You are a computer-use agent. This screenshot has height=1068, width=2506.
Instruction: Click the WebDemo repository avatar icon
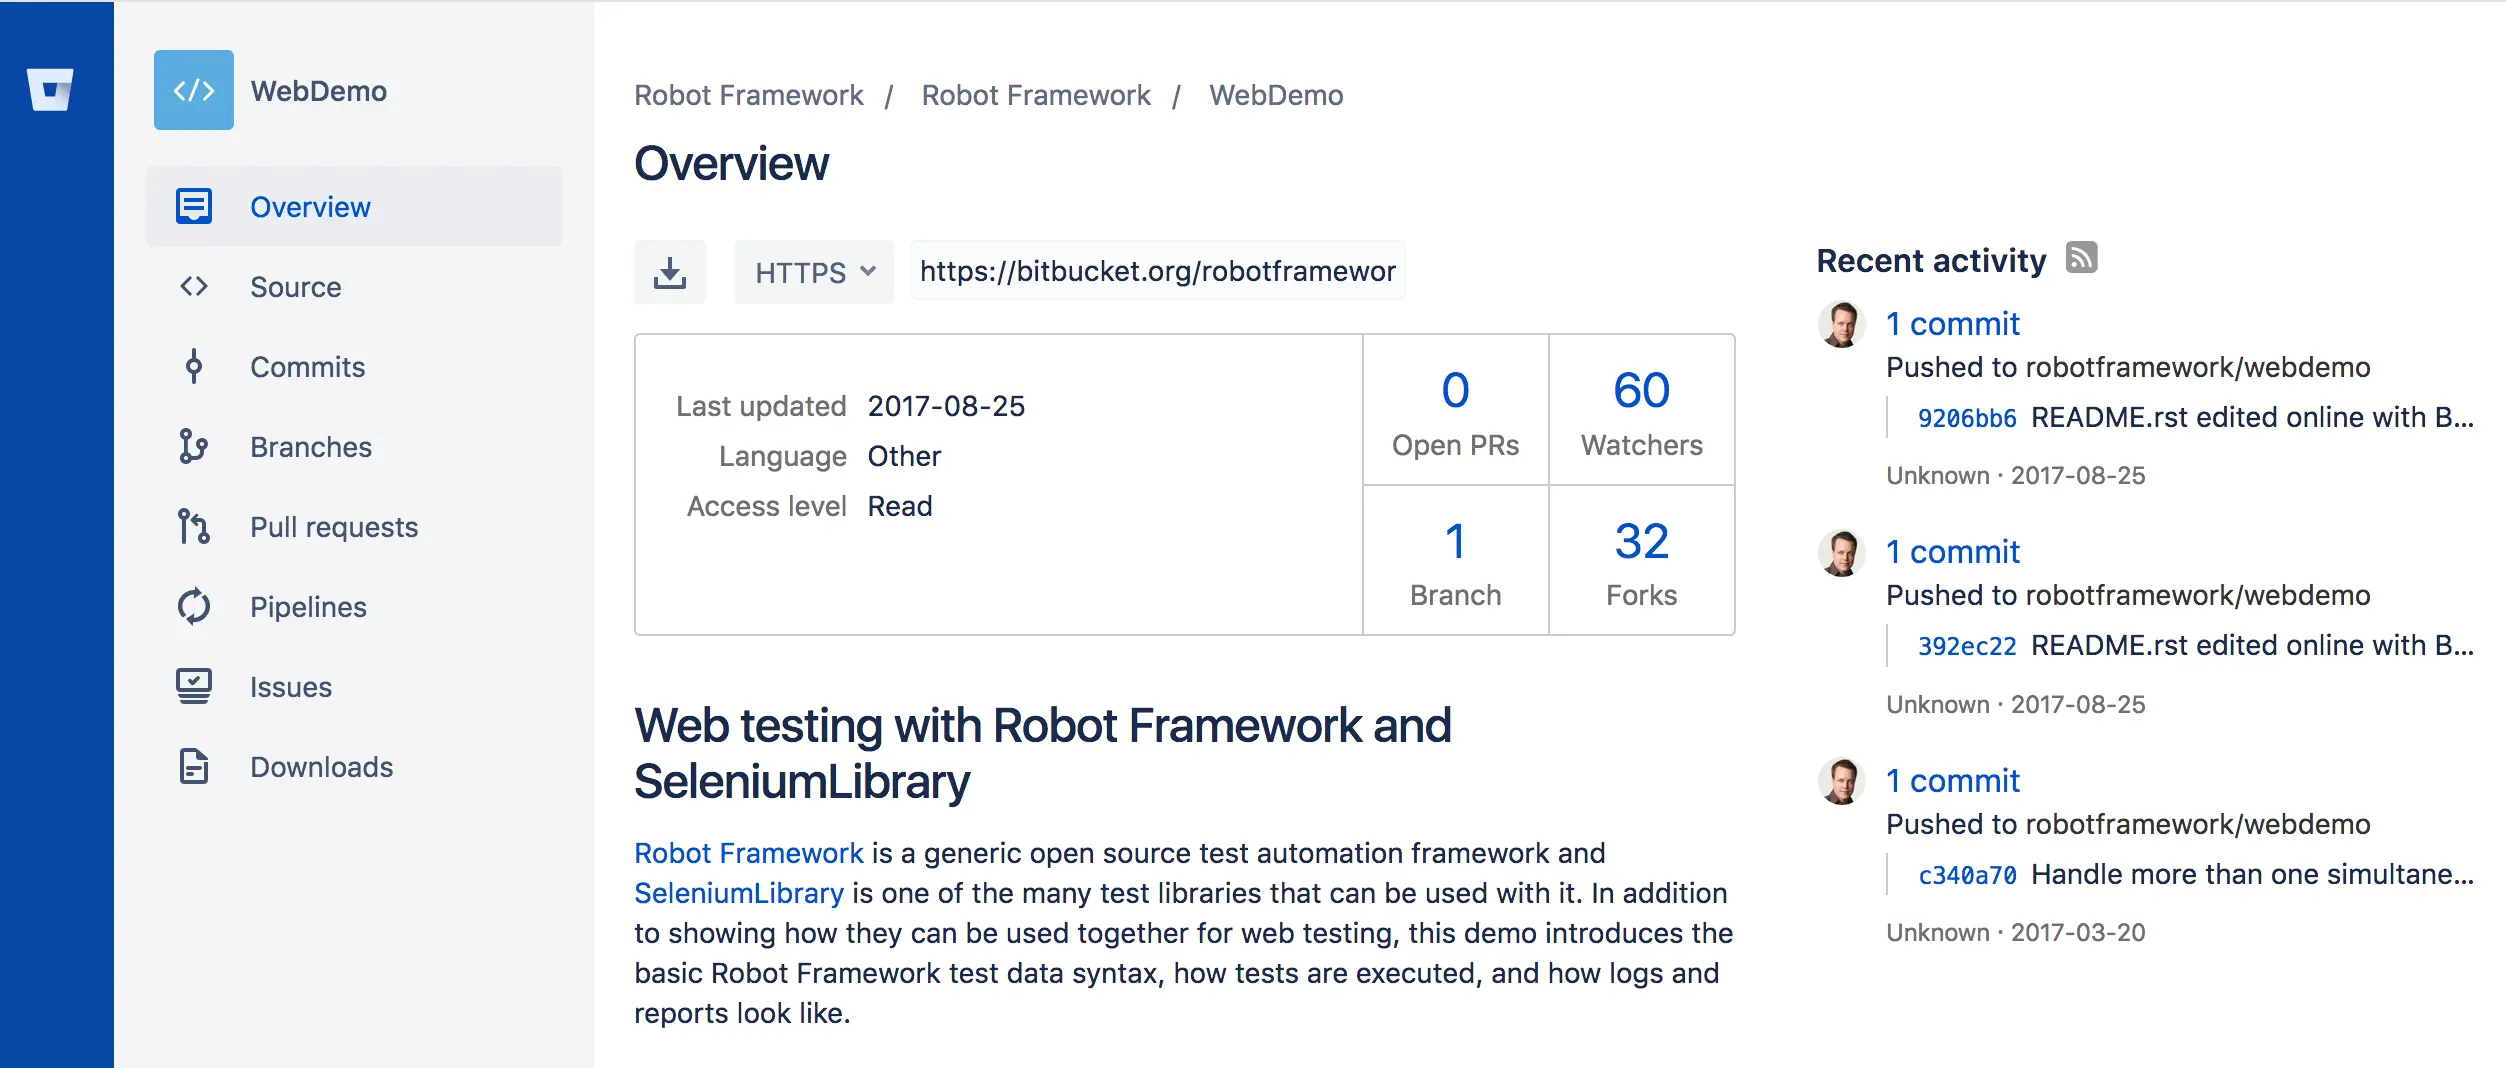coord(193,90)
